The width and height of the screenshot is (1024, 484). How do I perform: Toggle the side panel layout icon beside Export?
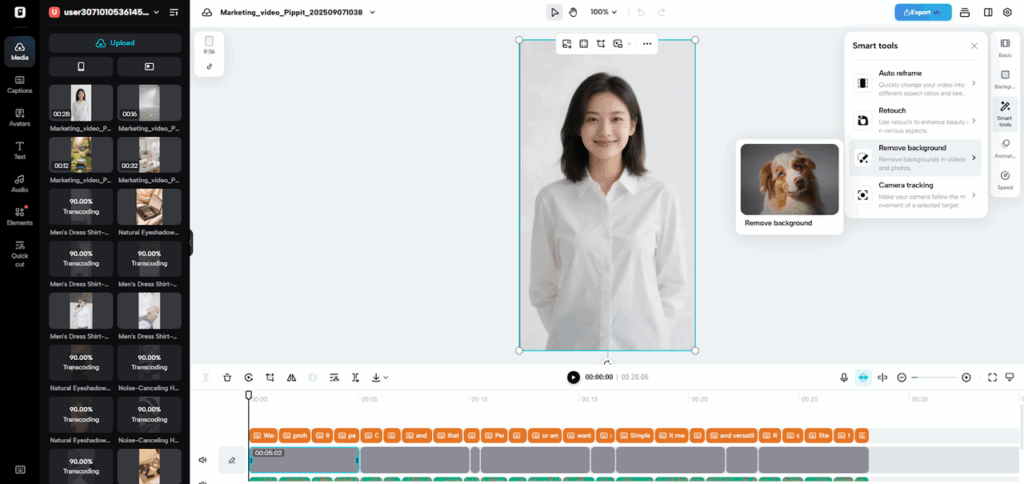988,12
